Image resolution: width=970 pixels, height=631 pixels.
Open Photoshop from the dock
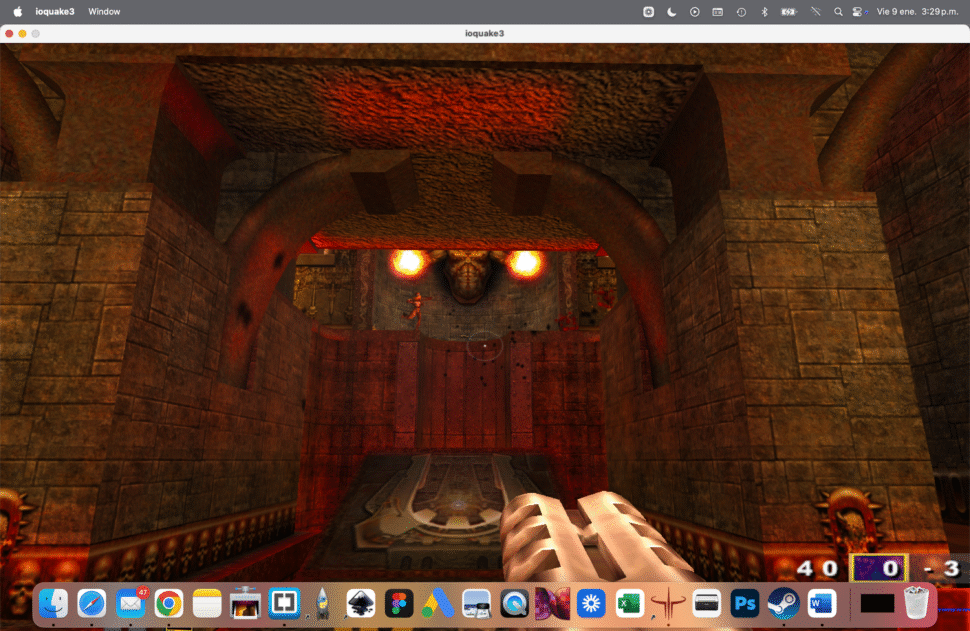click(x=744, y=604)
